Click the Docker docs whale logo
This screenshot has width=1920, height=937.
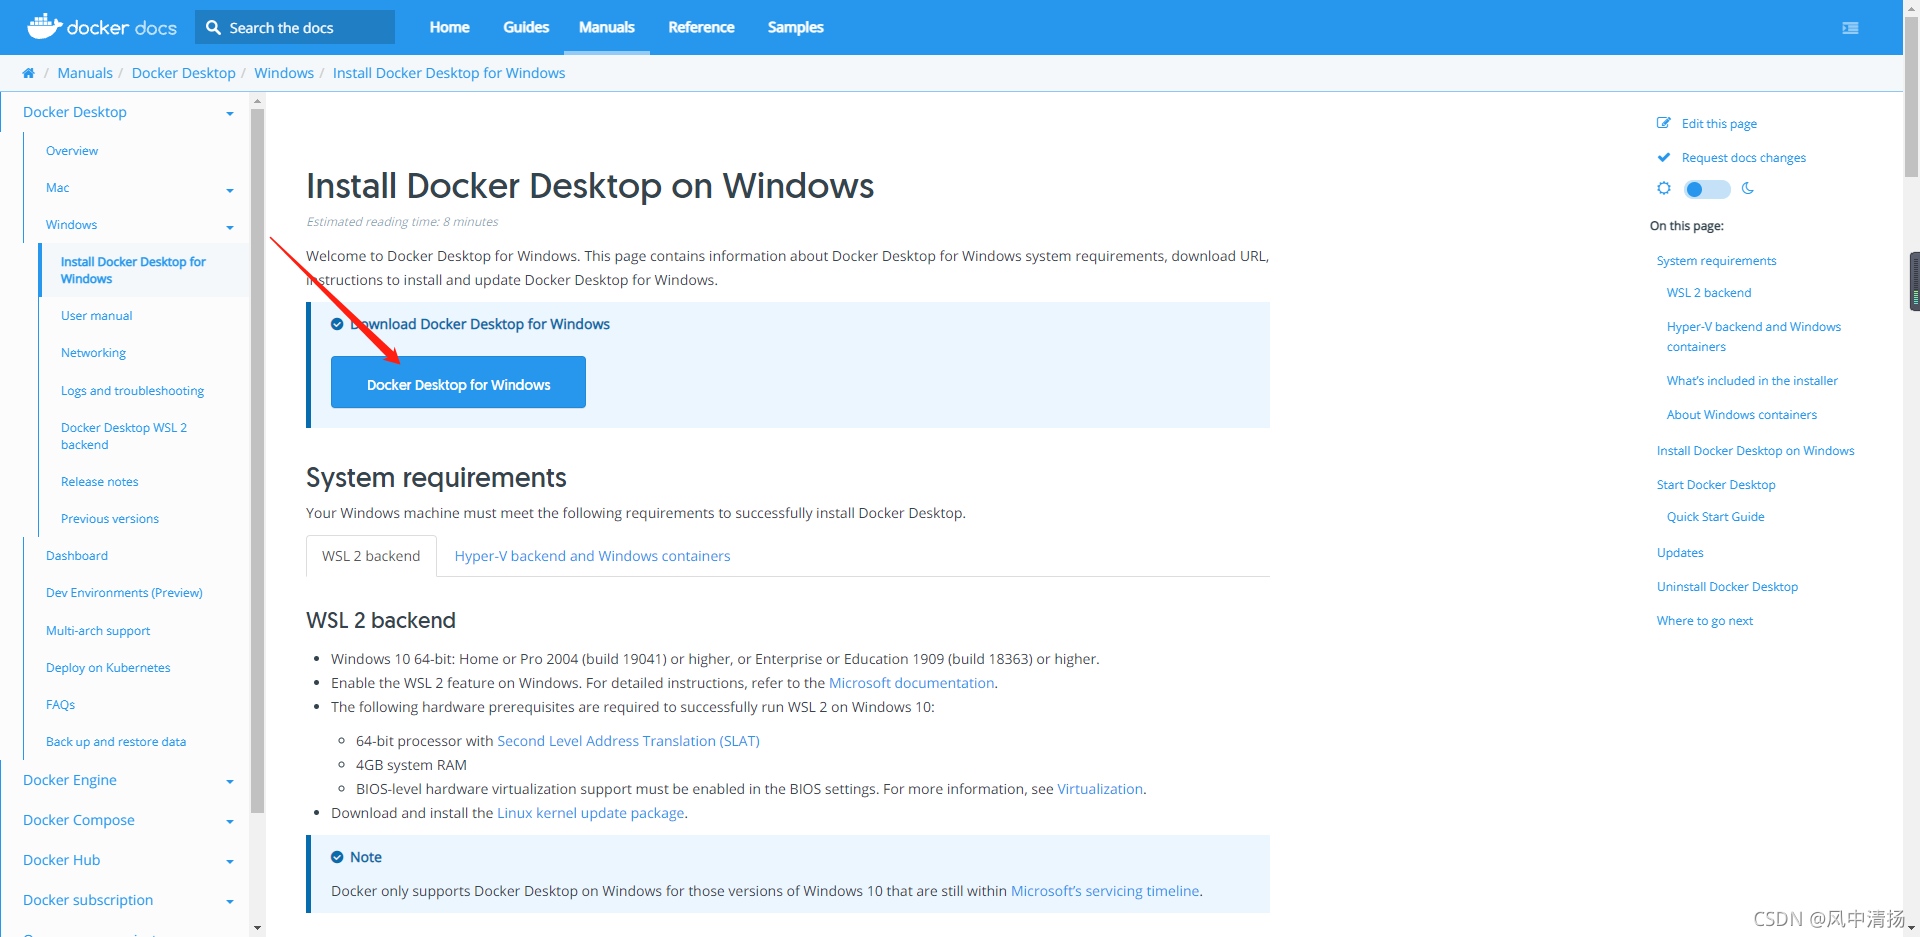point(102,27)
